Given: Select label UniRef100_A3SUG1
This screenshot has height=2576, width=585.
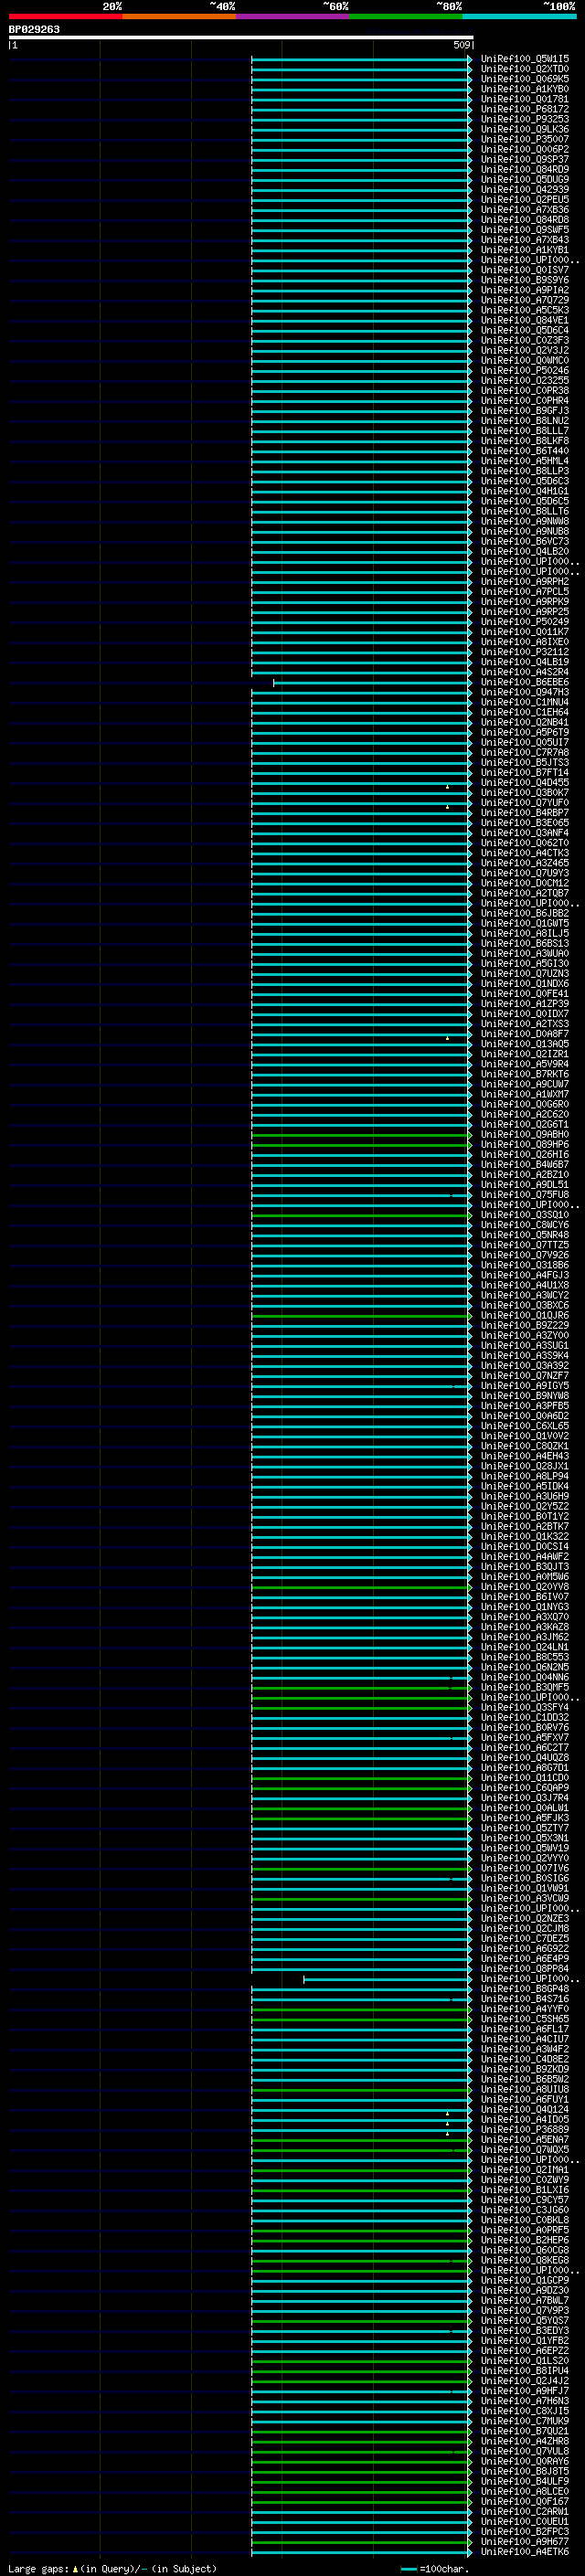Looking at the screenshot, I should pyautogui.click(x=525, y=1345).
